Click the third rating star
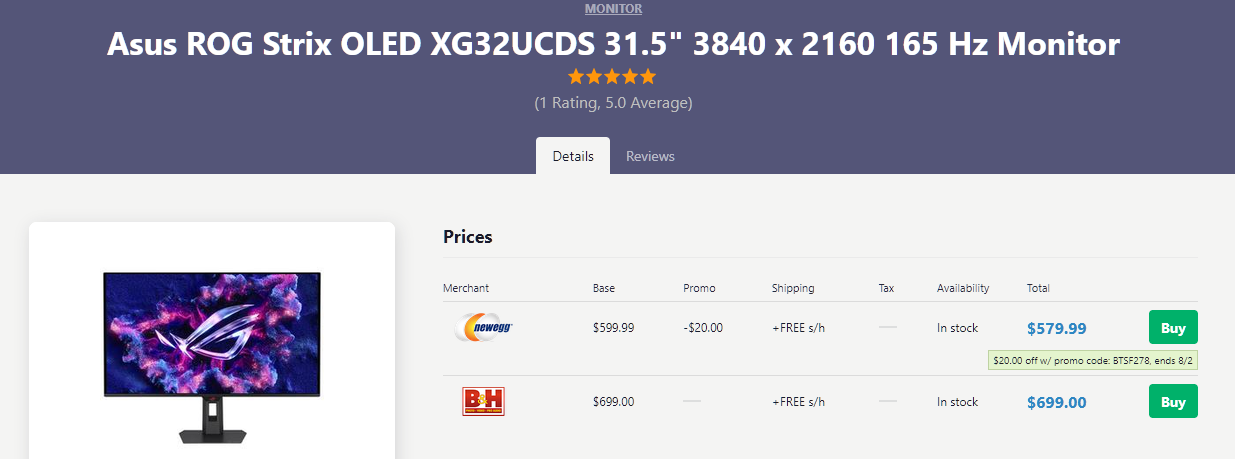 click(612, 76)
